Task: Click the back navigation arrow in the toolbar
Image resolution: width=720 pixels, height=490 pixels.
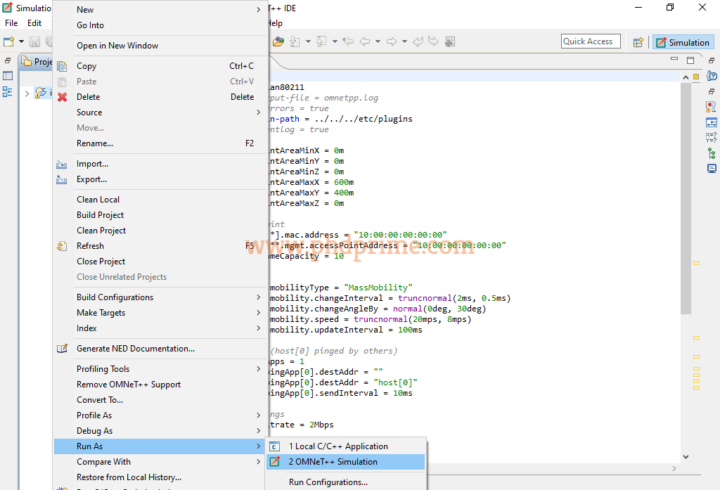Action: (366, 42)
